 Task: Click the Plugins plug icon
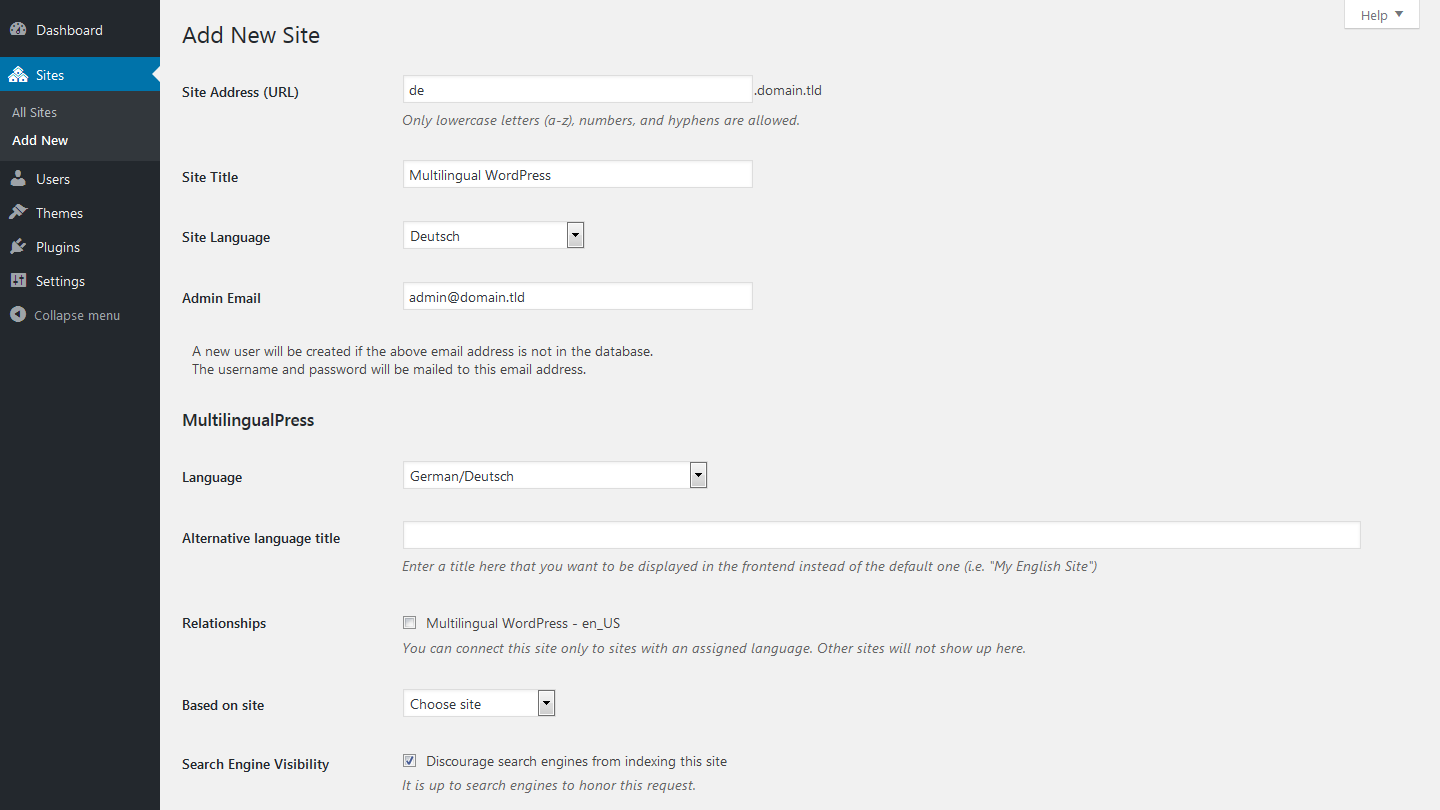click(x=18, y=246)
